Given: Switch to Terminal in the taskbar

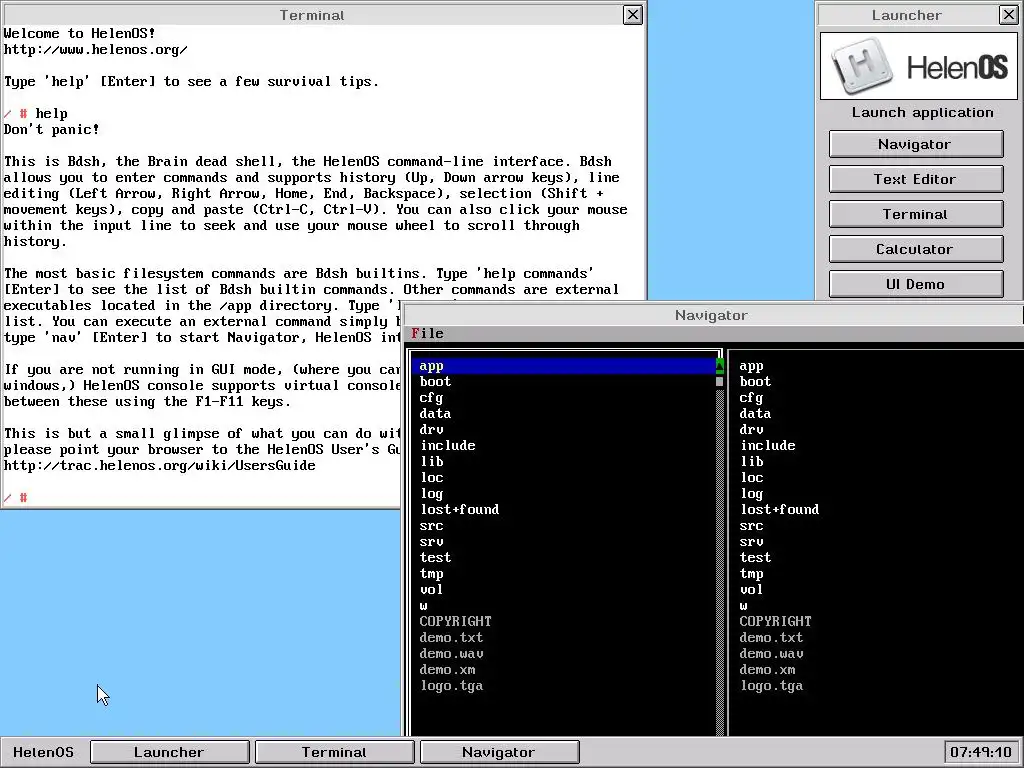Looking at the screenshot, I should (x=334, y=752).
